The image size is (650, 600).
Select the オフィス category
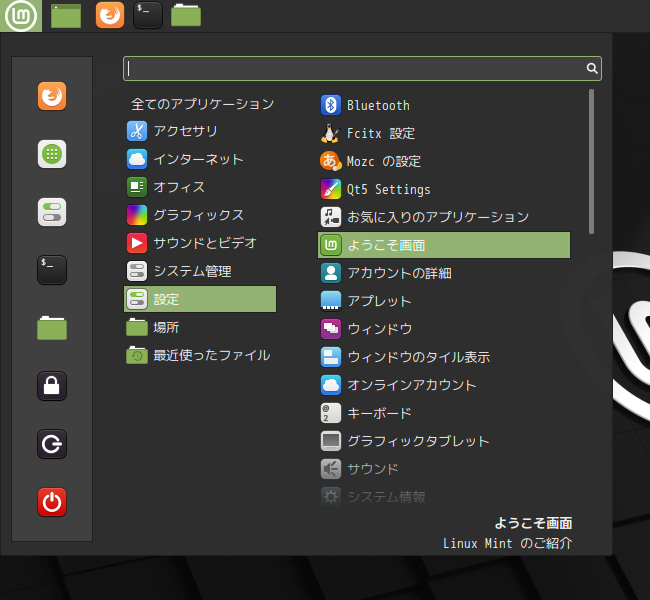tap(200, 187)
